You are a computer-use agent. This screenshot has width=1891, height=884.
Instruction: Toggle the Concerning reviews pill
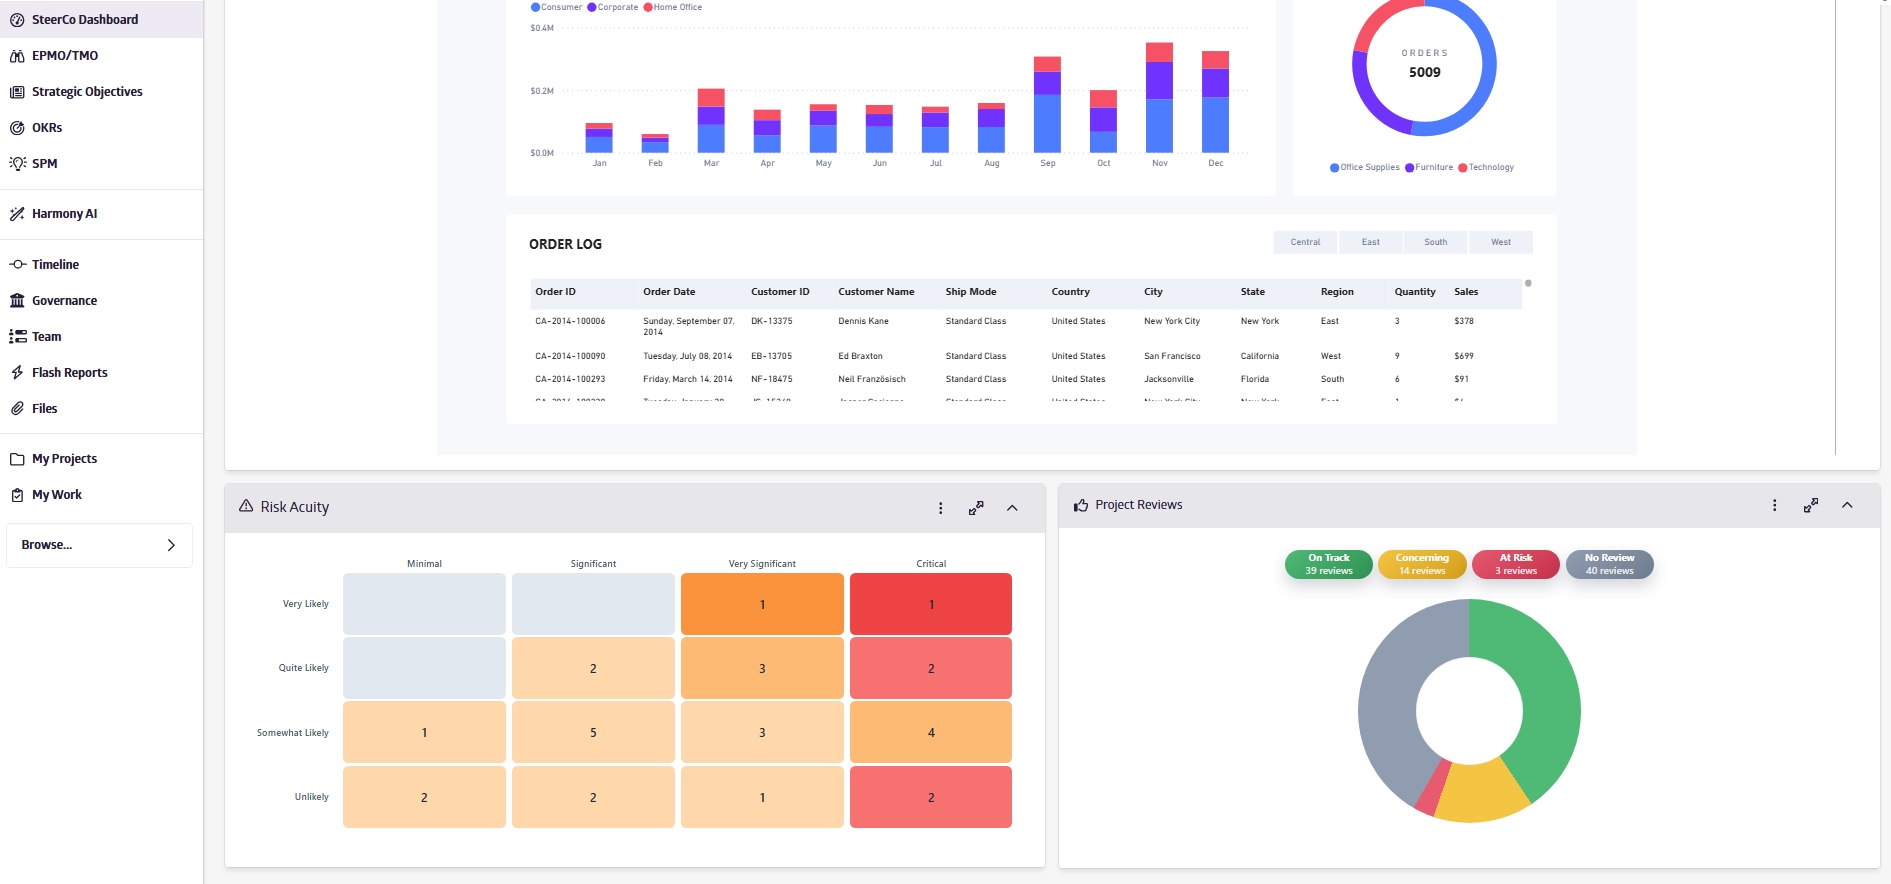(x=1422, y=564)
